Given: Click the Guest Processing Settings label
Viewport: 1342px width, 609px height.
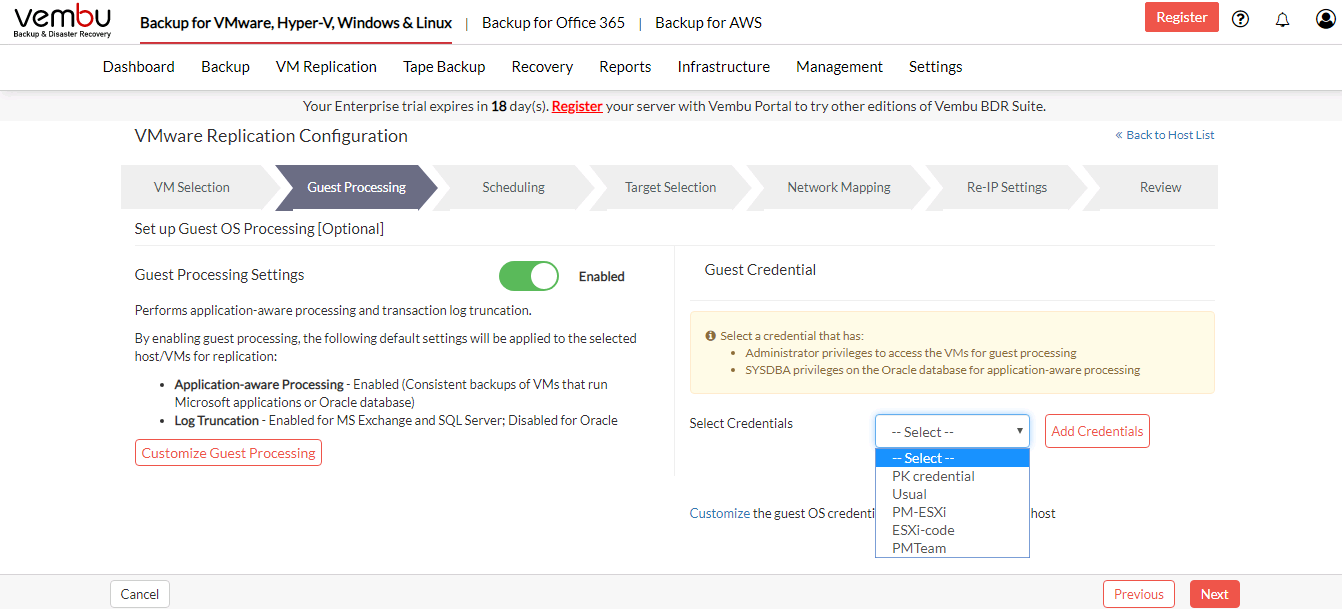Looking at the screenshot, I should pyautogui.click(x=220, y=275).
